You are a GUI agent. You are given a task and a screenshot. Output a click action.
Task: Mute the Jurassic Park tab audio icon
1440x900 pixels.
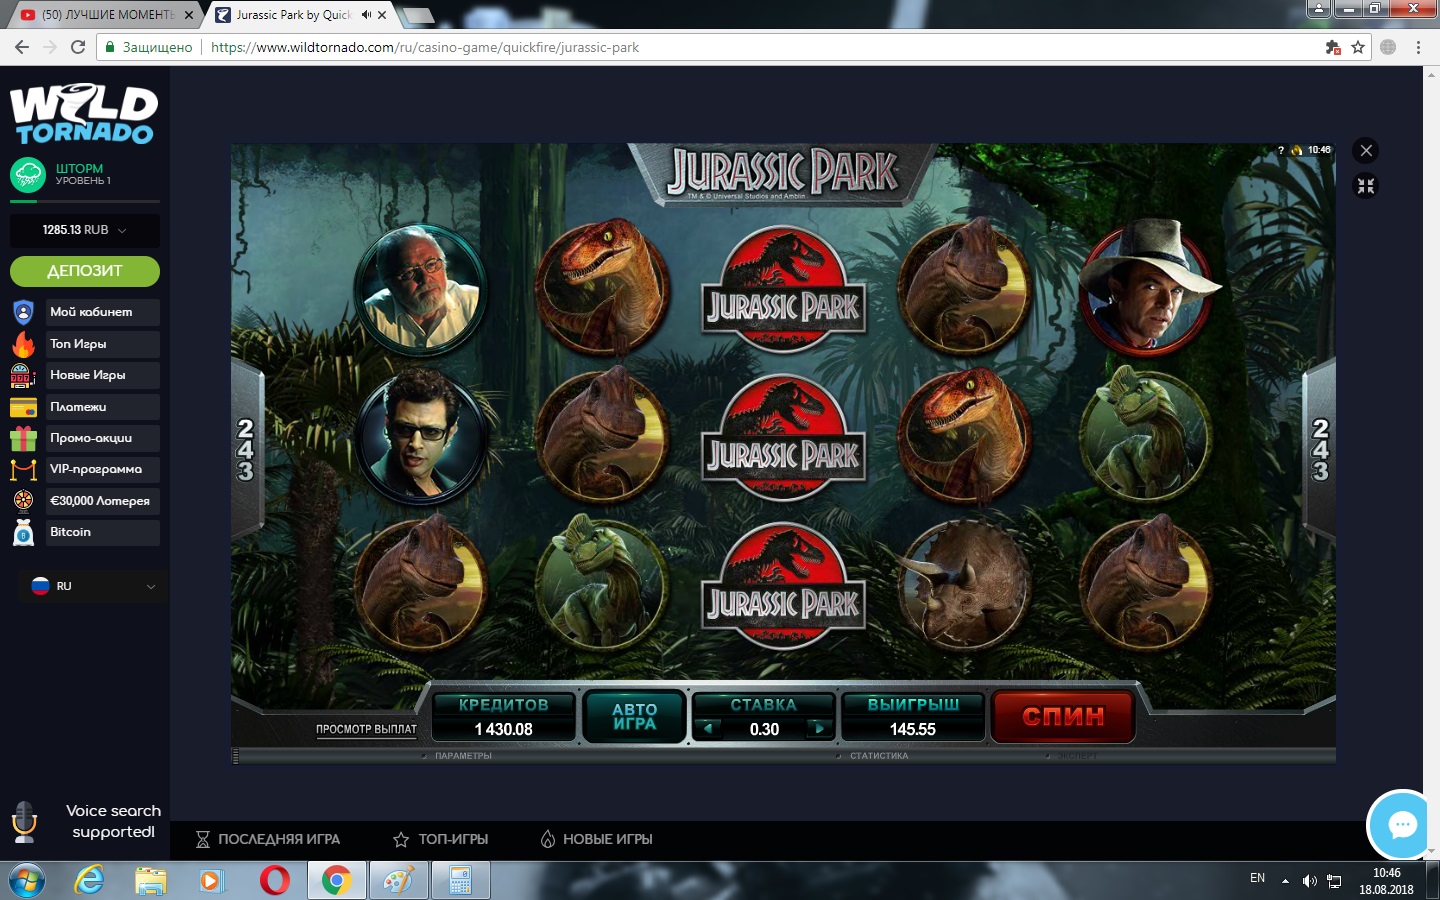tap(366, 15)
